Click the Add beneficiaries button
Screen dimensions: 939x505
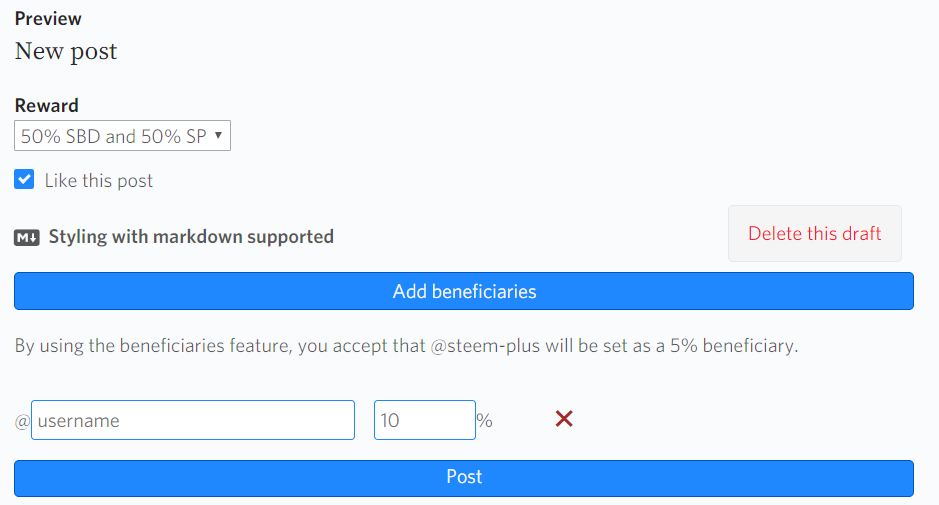point(464,291)
